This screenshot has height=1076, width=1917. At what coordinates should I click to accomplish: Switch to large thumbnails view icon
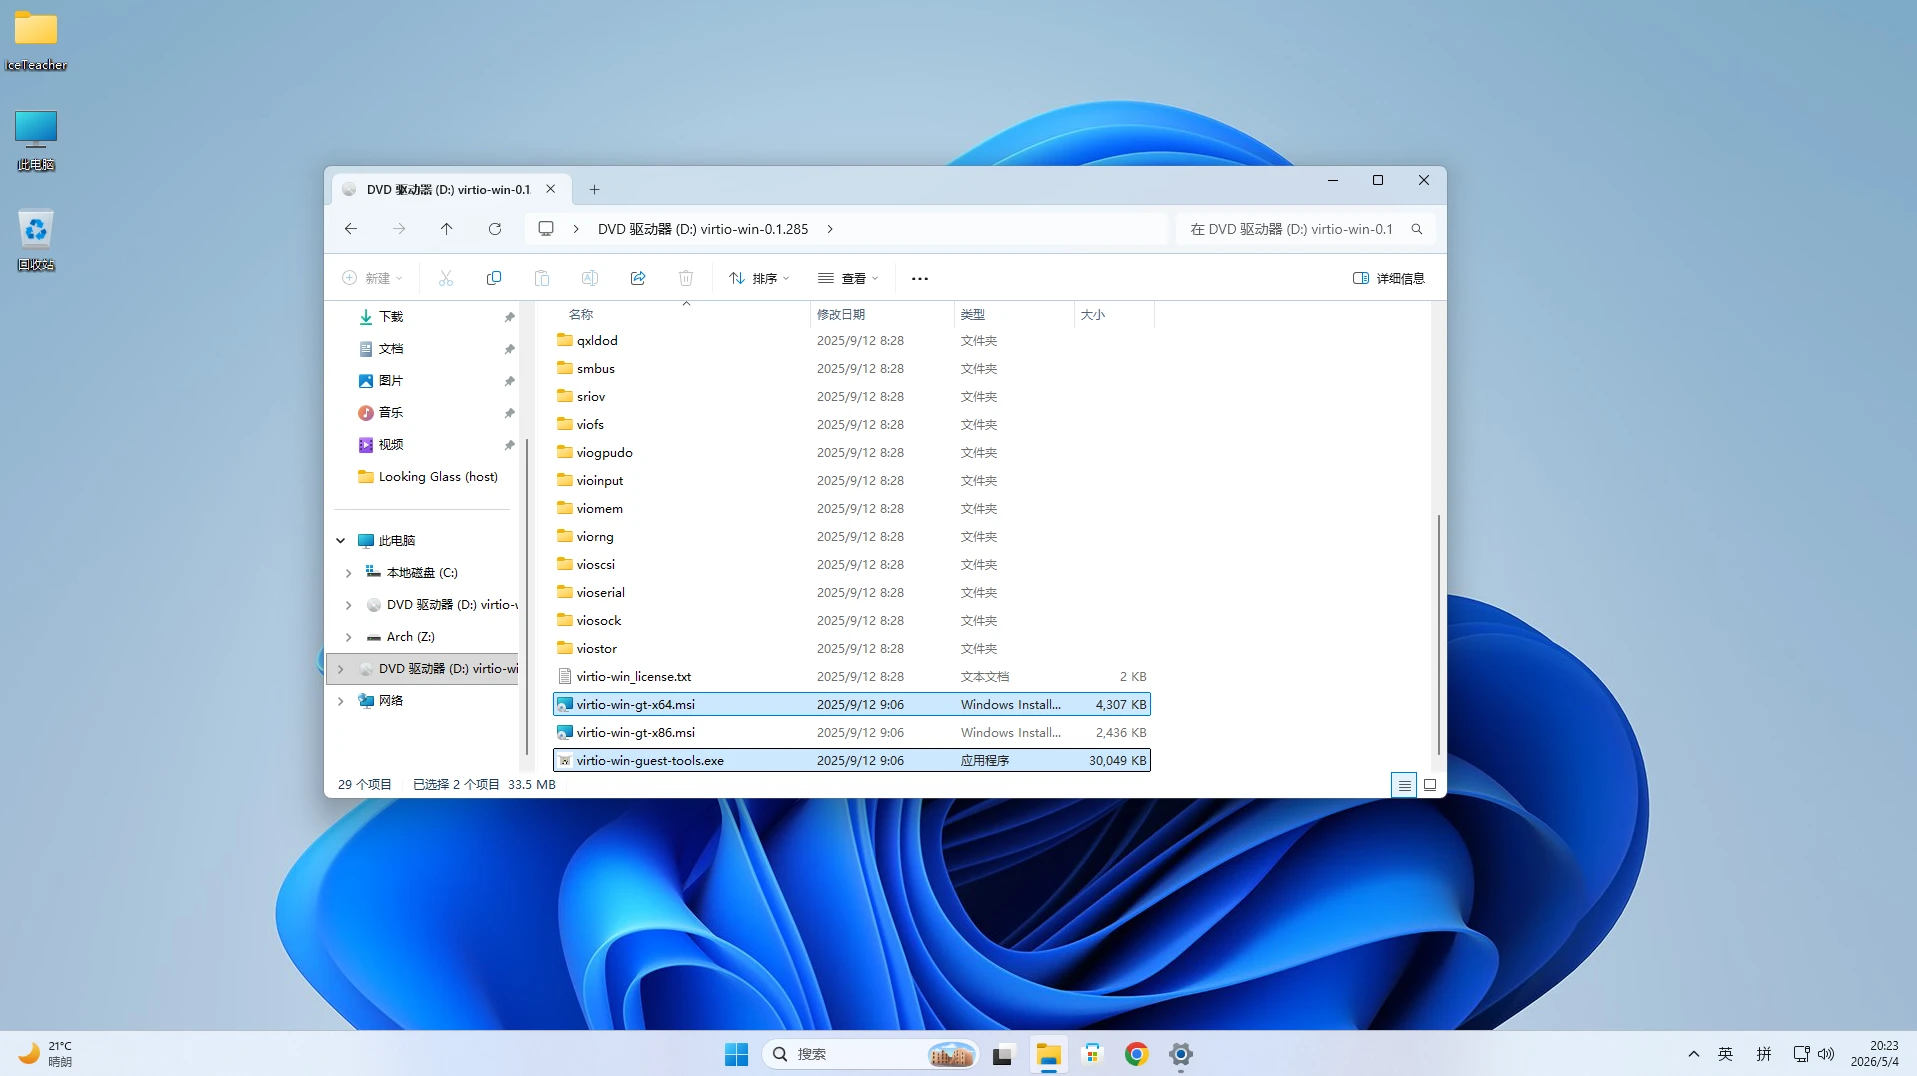[1430, 785]
